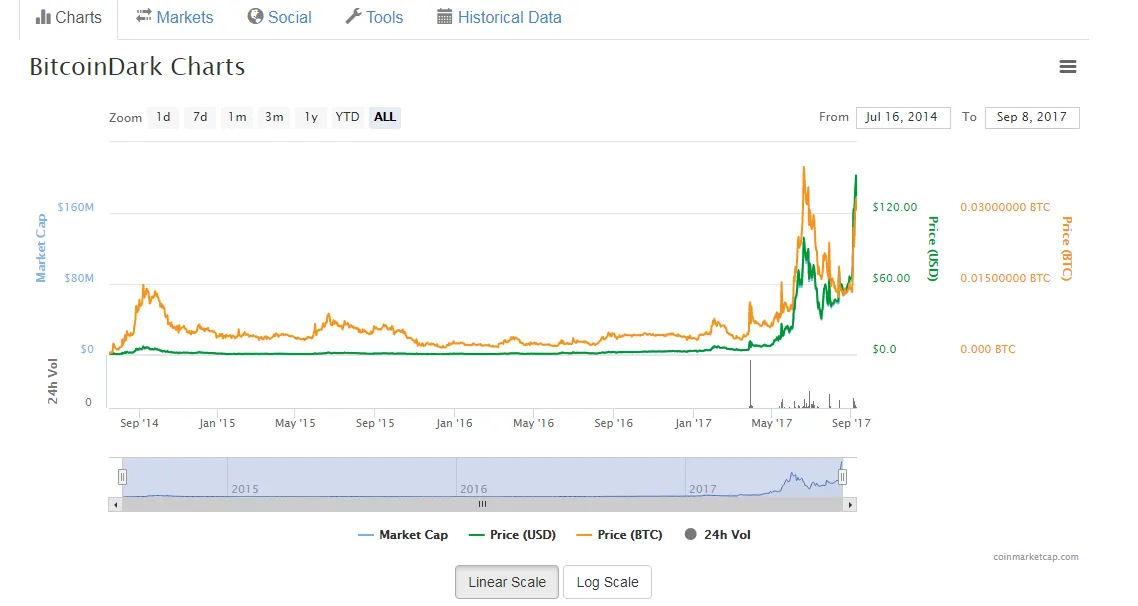Image resolution: width=1138 pixels, height=606 pixels.
Task: Click the Sep '14 x-axis label
Action: pos(139,423)
